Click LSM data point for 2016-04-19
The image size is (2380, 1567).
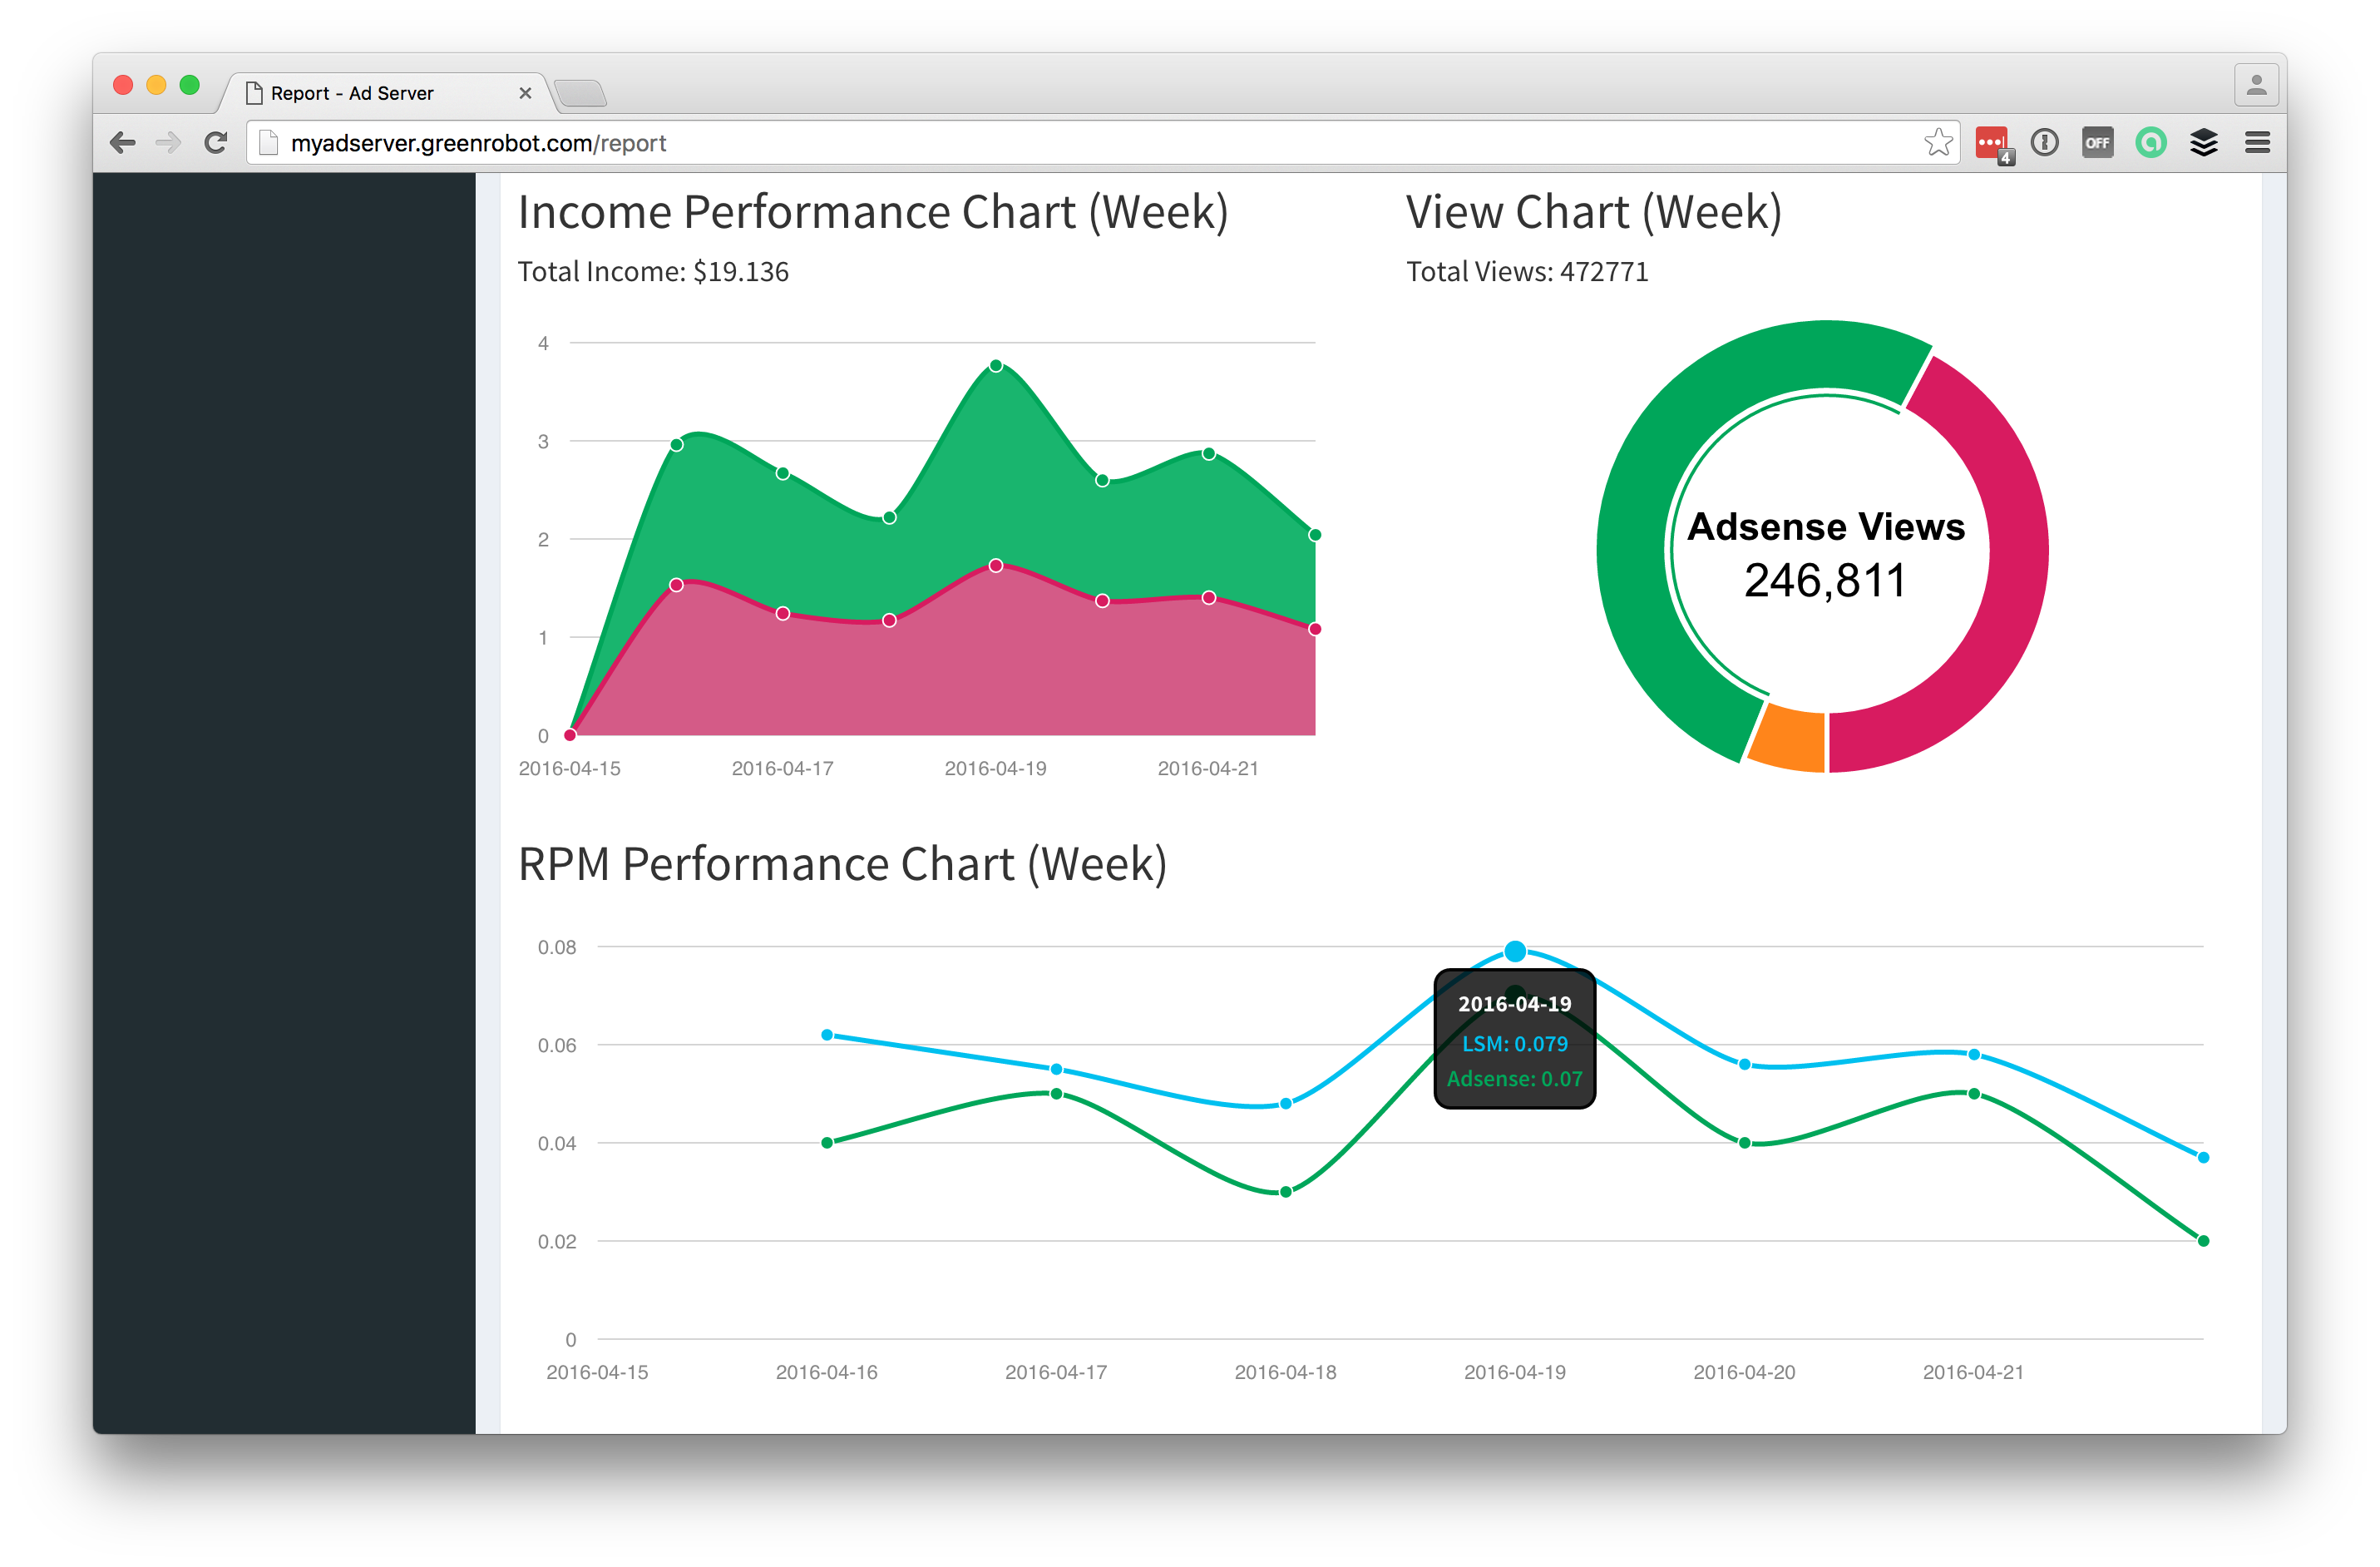tap(1515, 951)
